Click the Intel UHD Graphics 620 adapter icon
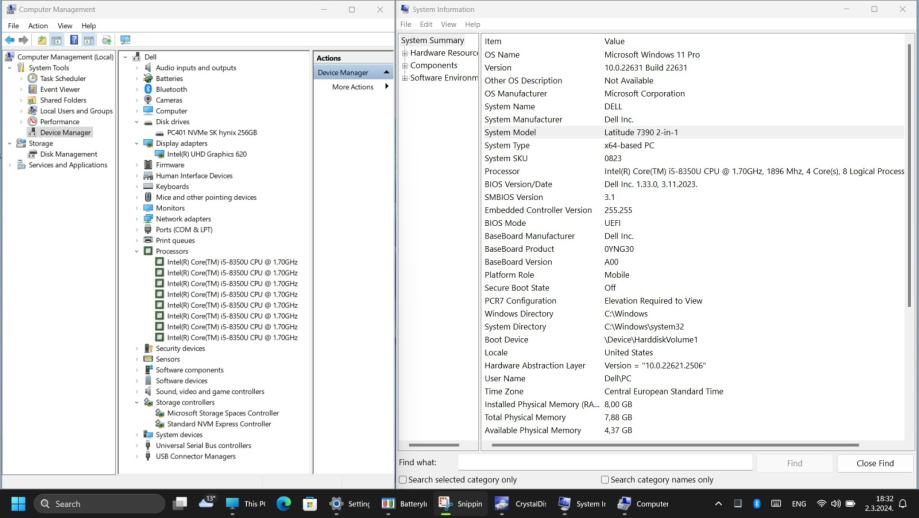The image size is (919, 518). pyautogui.click(x=159, y=154)
